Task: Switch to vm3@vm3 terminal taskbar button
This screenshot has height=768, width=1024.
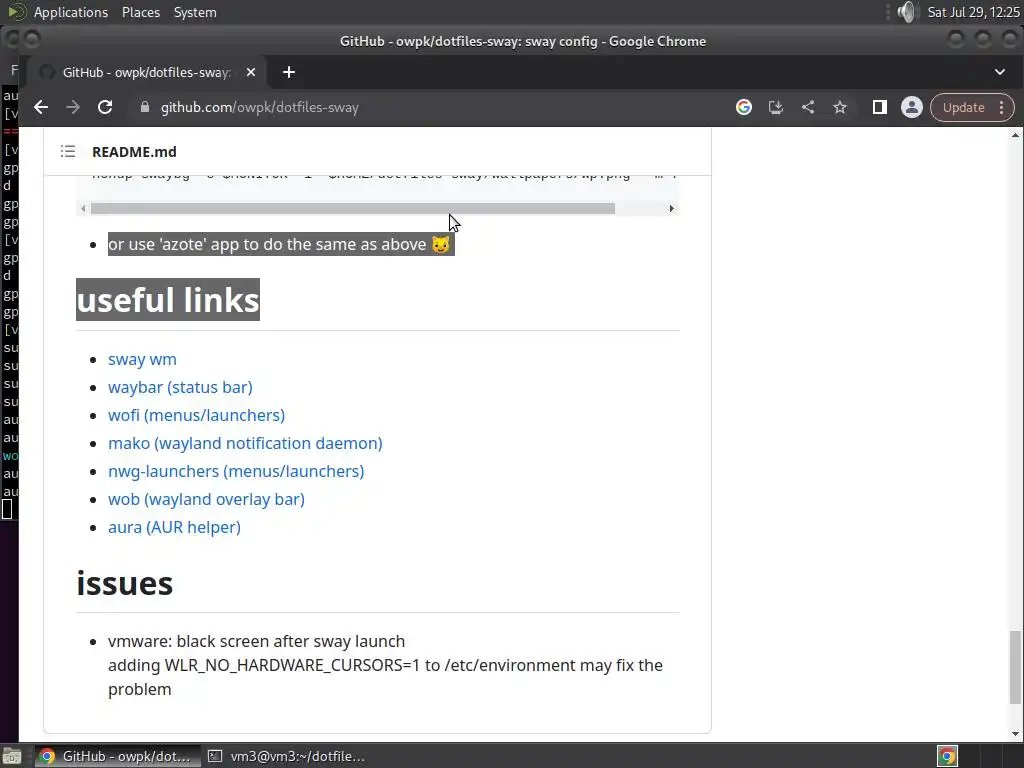Action: pyautogui.click(x=286, y=756)
